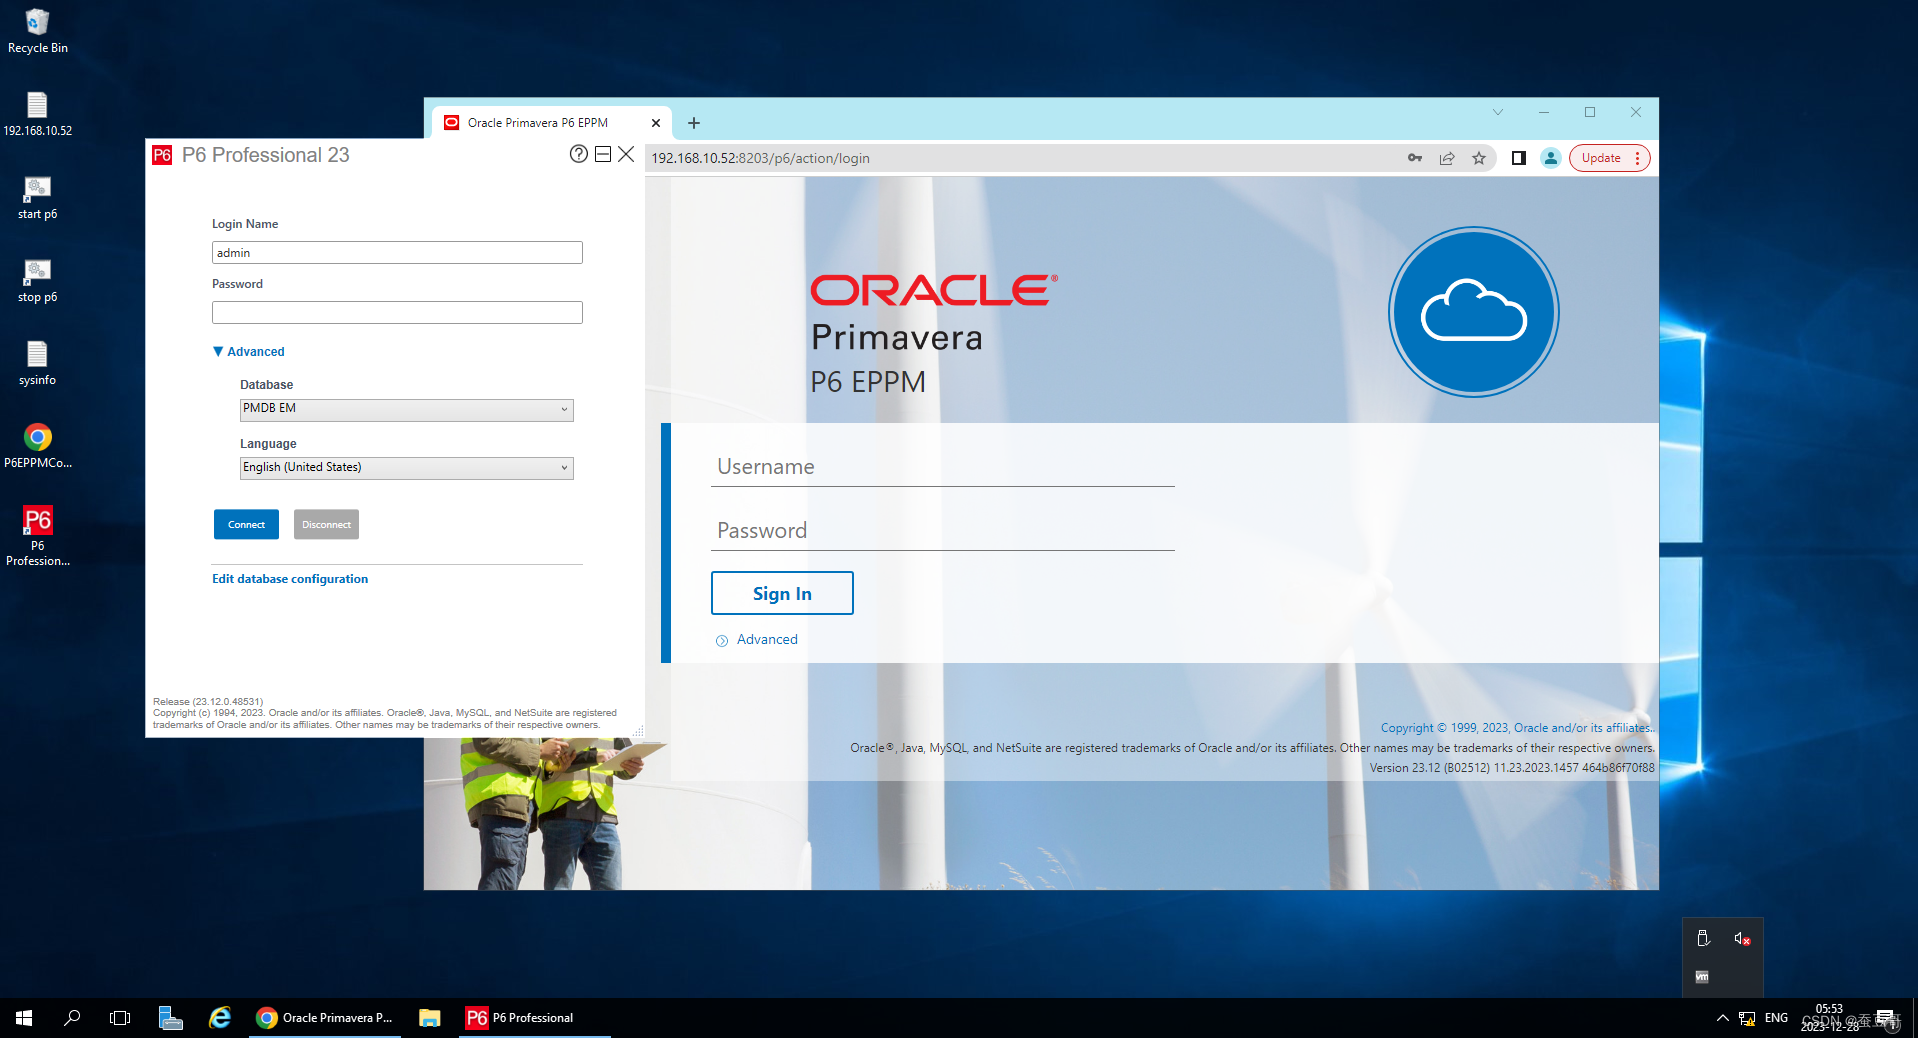The height and width of the screenshot is (1038, 1918).
Task: Close the Oracle Primavera P6 EPPM tab
Action: (x=656, y=123)
